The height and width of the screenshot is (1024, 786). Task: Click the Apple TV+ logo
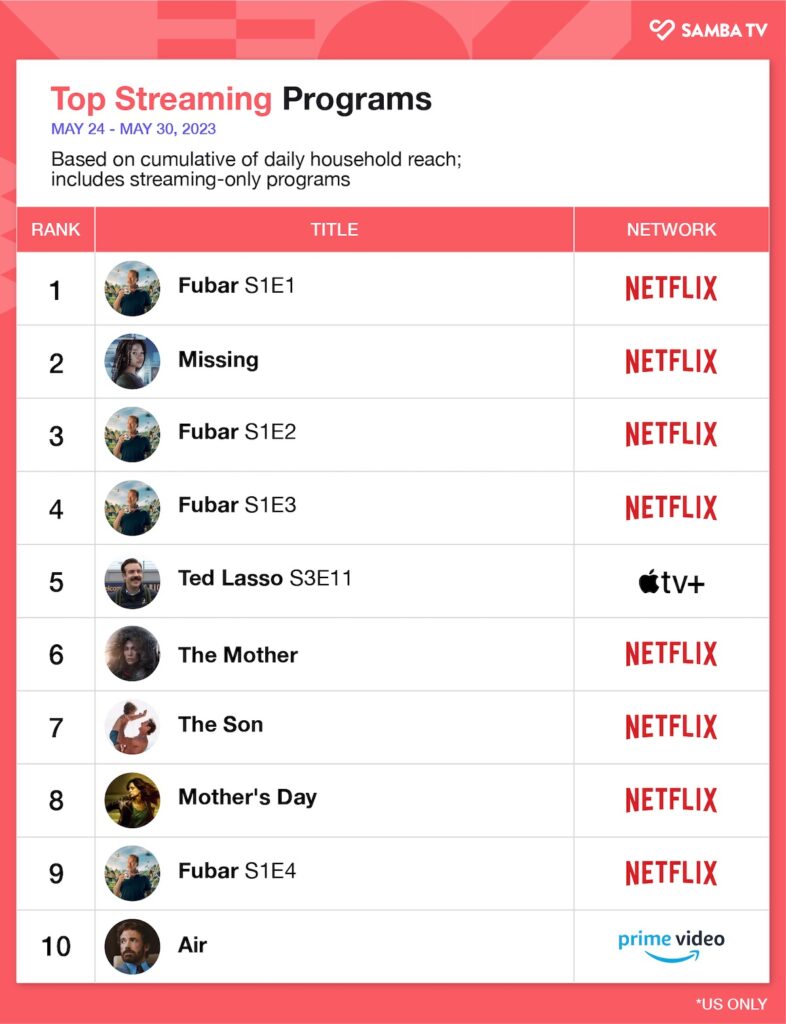click(671, 582)
